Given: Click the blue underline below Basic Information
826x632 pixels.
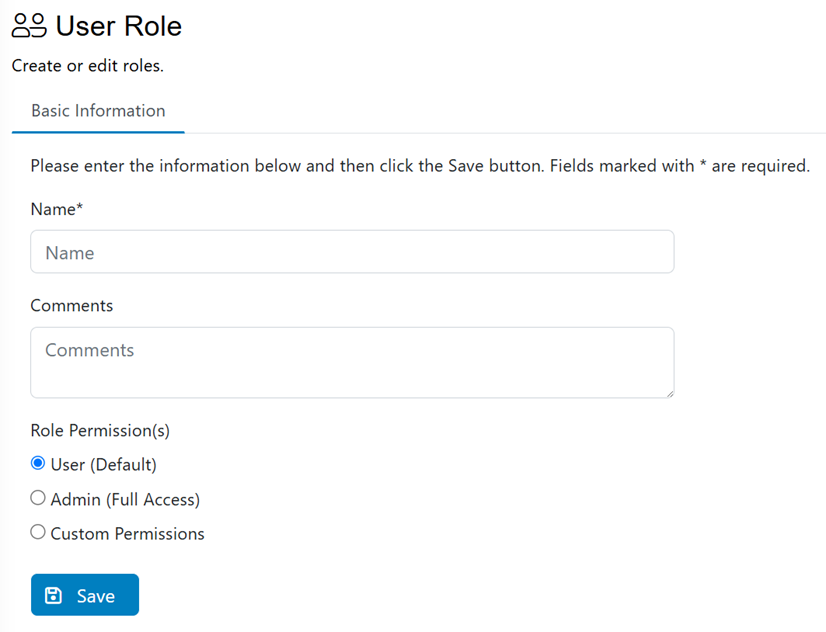Looking at the screenshot, I should click(x=98, y=132).
